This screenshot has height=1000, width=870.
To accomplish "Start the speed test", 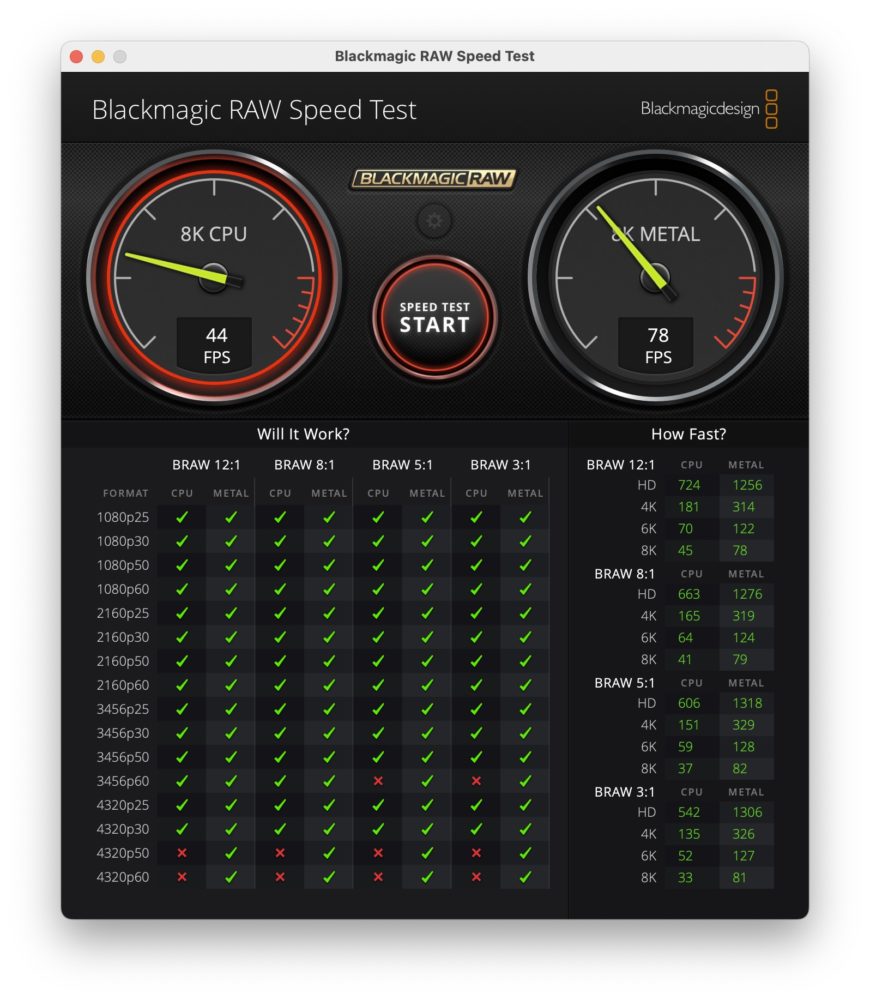I will click(434, 318).
